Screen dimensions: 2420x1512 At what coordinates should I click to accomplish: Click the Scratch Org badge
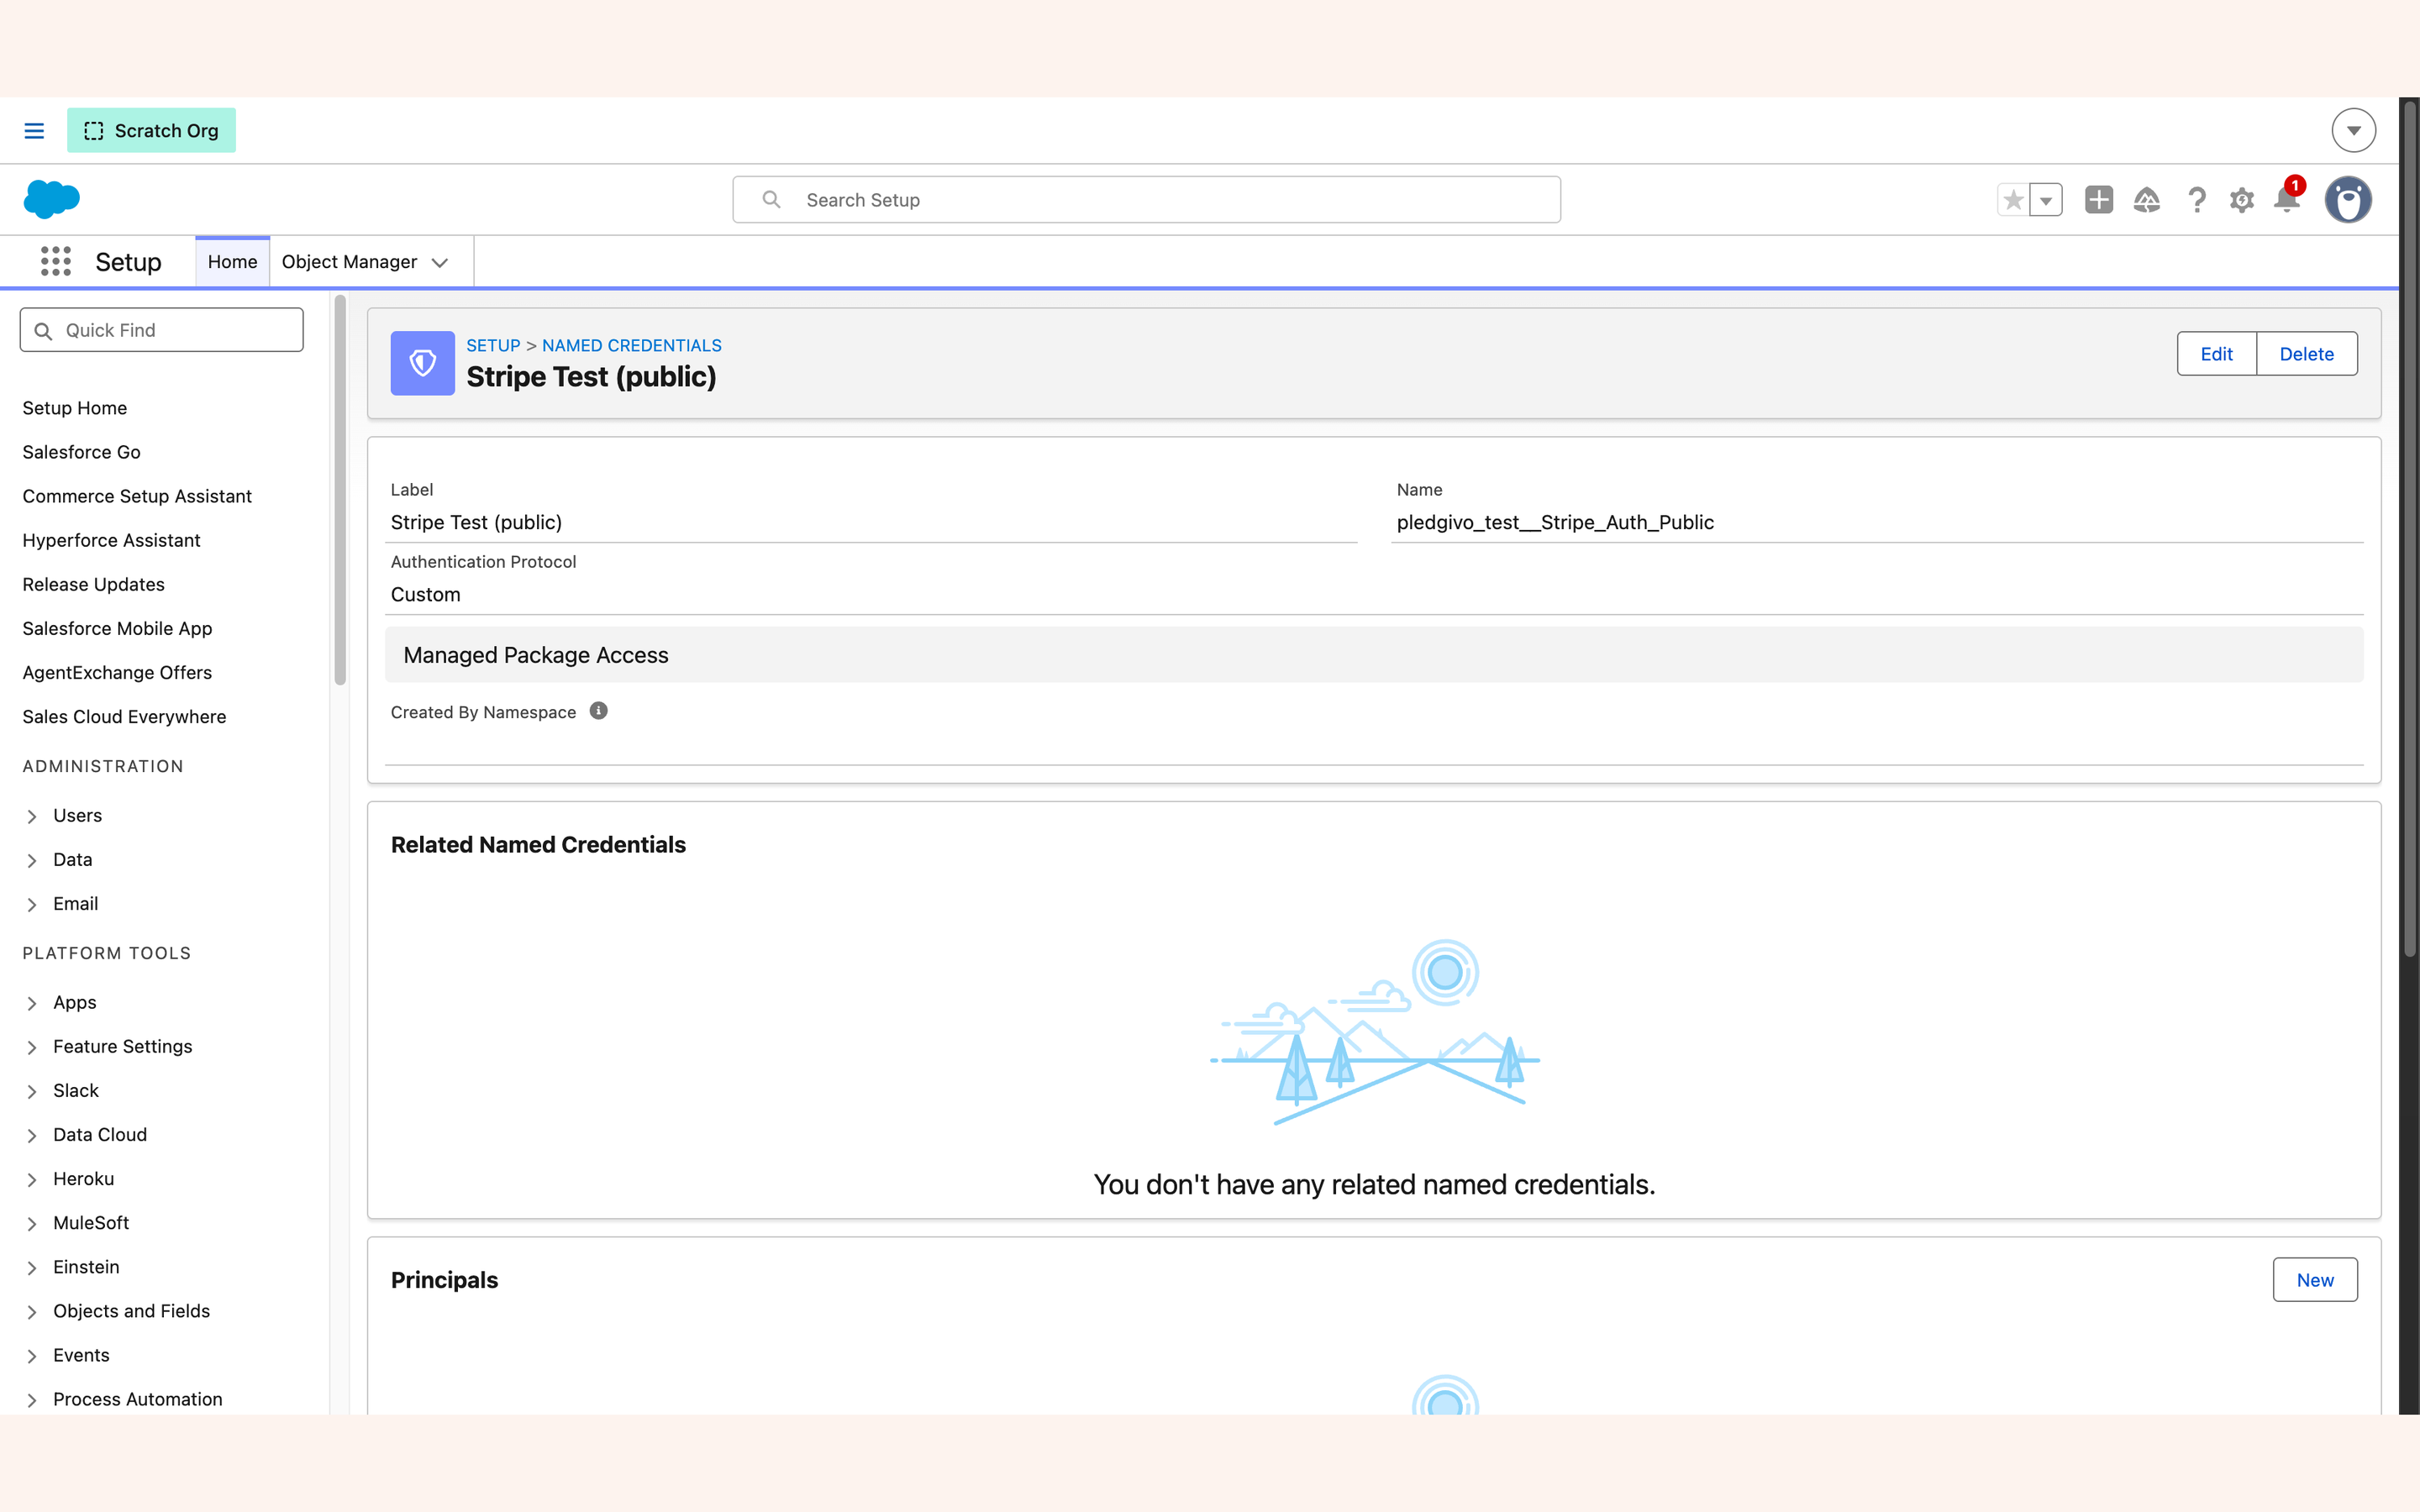click(x=151, y=131)
